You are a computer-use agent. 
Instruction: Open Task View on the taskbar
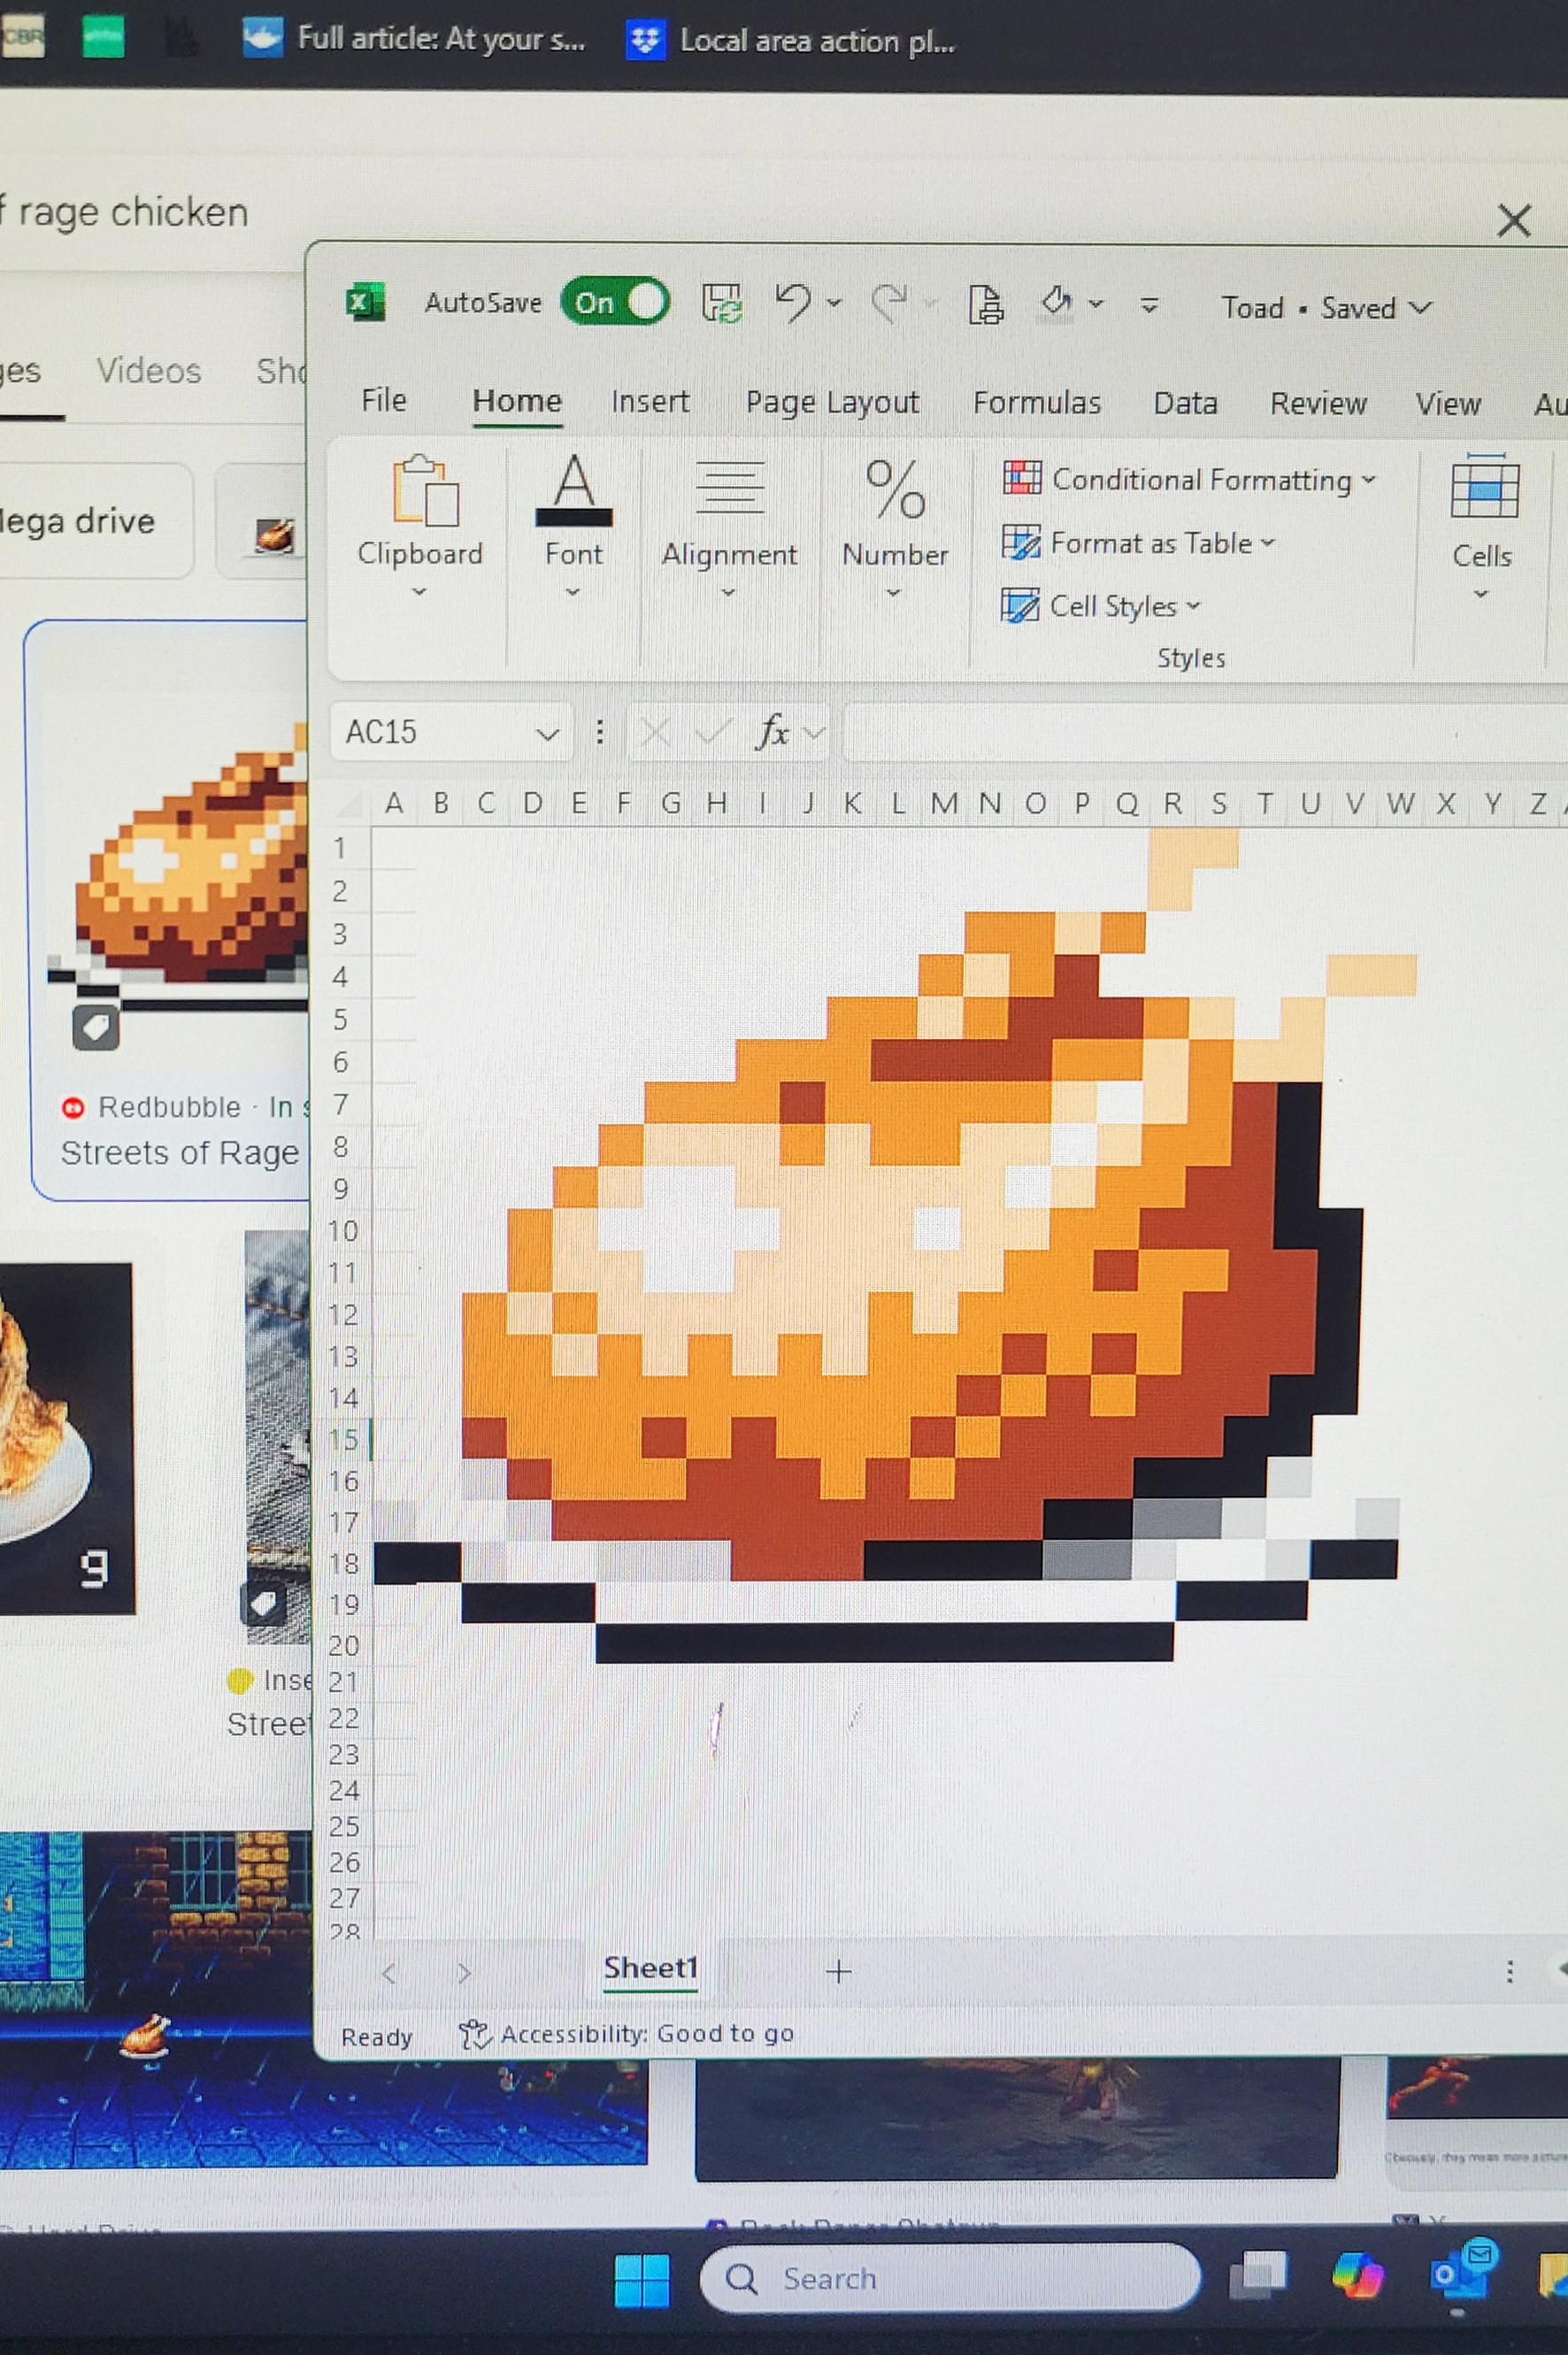(1258, 2277)
